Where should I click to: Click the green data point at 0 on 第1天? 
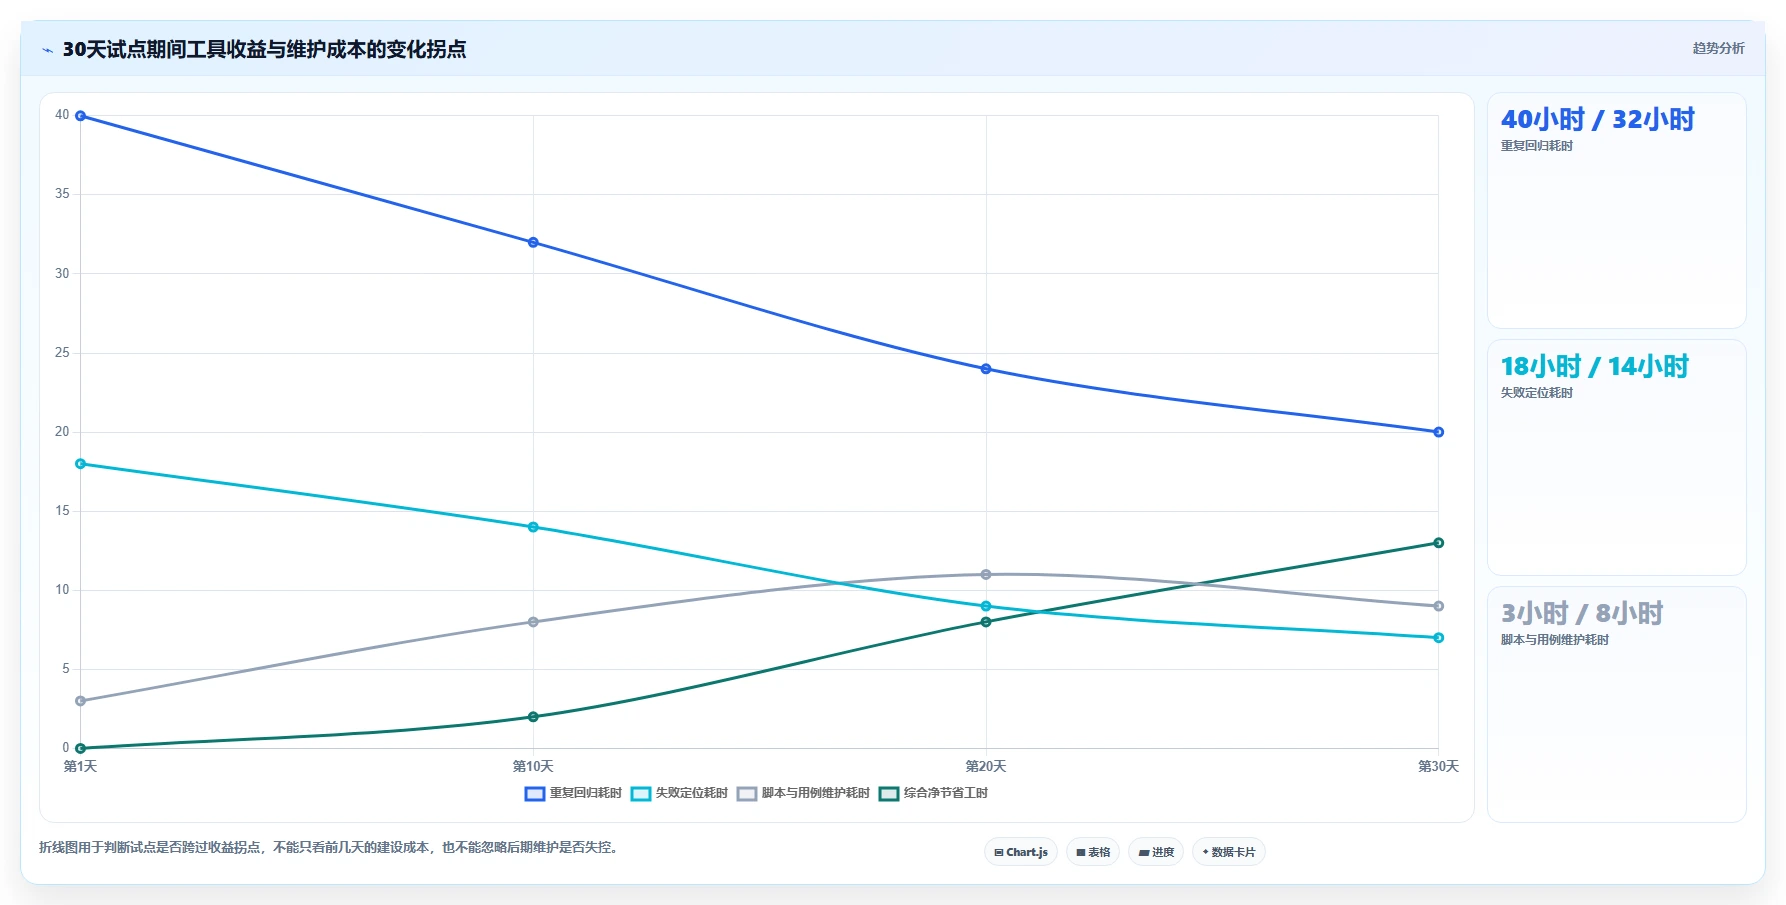[81, 748]
